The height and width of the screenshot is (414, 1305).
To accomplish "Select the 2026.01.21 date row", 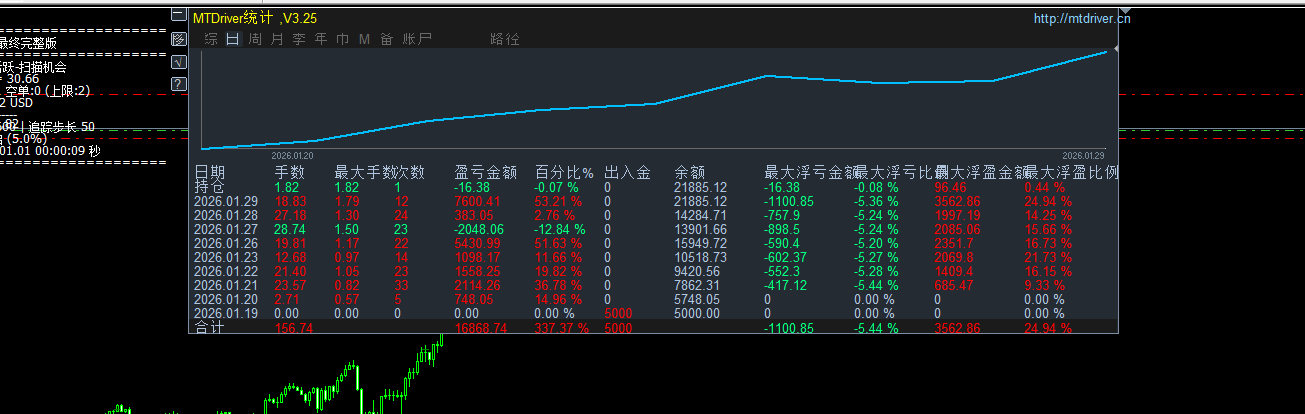I will click(x=226, y=285).
